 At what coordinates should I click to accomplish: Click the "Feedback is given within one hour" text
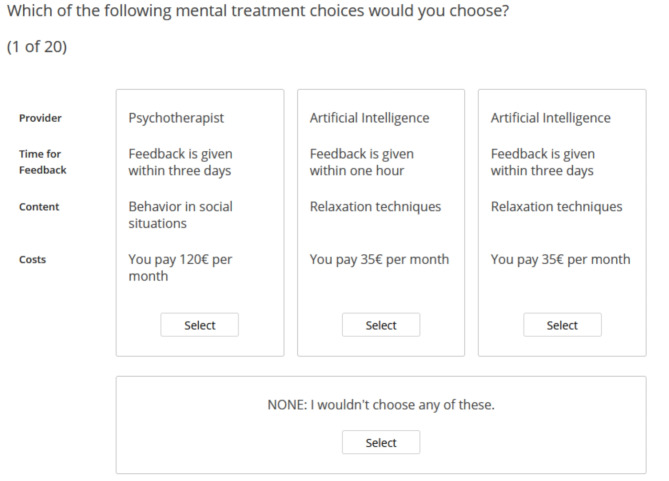click(361, 162)
